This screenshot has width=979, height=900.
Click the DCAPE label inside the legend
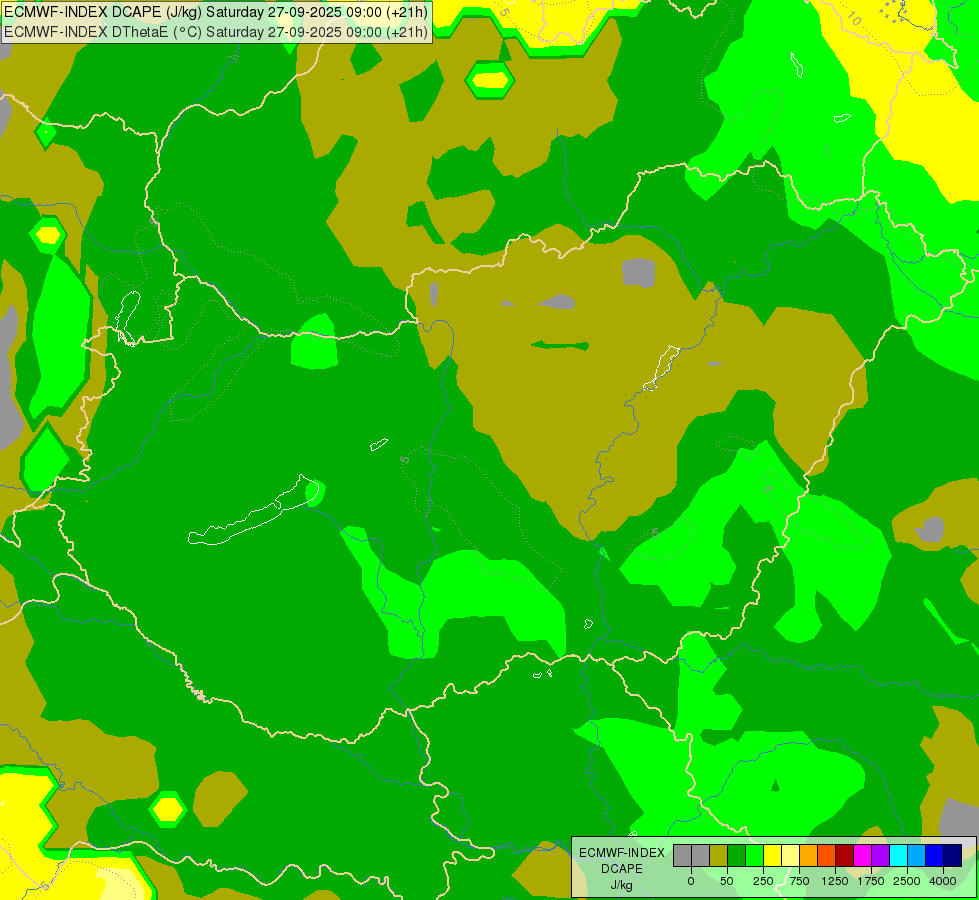622,869
